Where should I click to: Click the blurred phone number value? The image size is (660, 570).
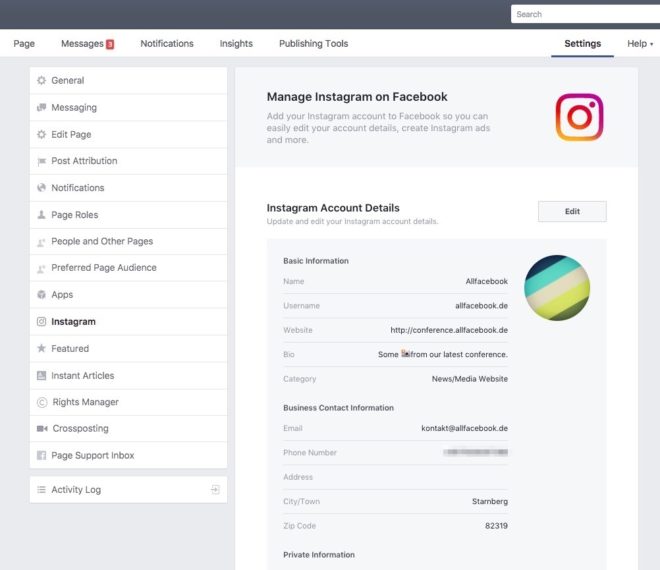476,452
